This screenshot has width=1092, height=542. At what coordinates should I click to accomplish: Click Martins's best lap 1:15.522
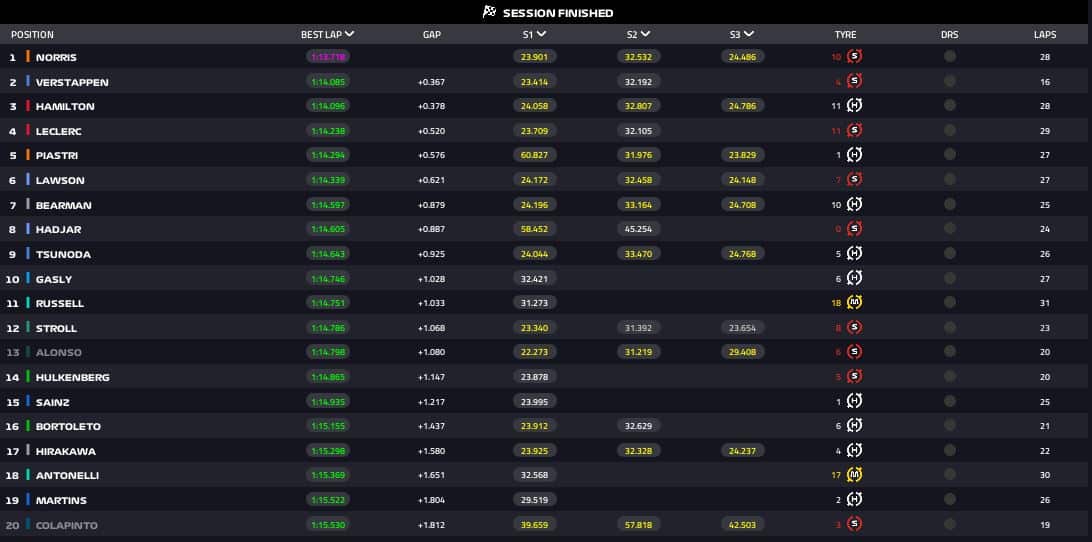click(327, 500)
